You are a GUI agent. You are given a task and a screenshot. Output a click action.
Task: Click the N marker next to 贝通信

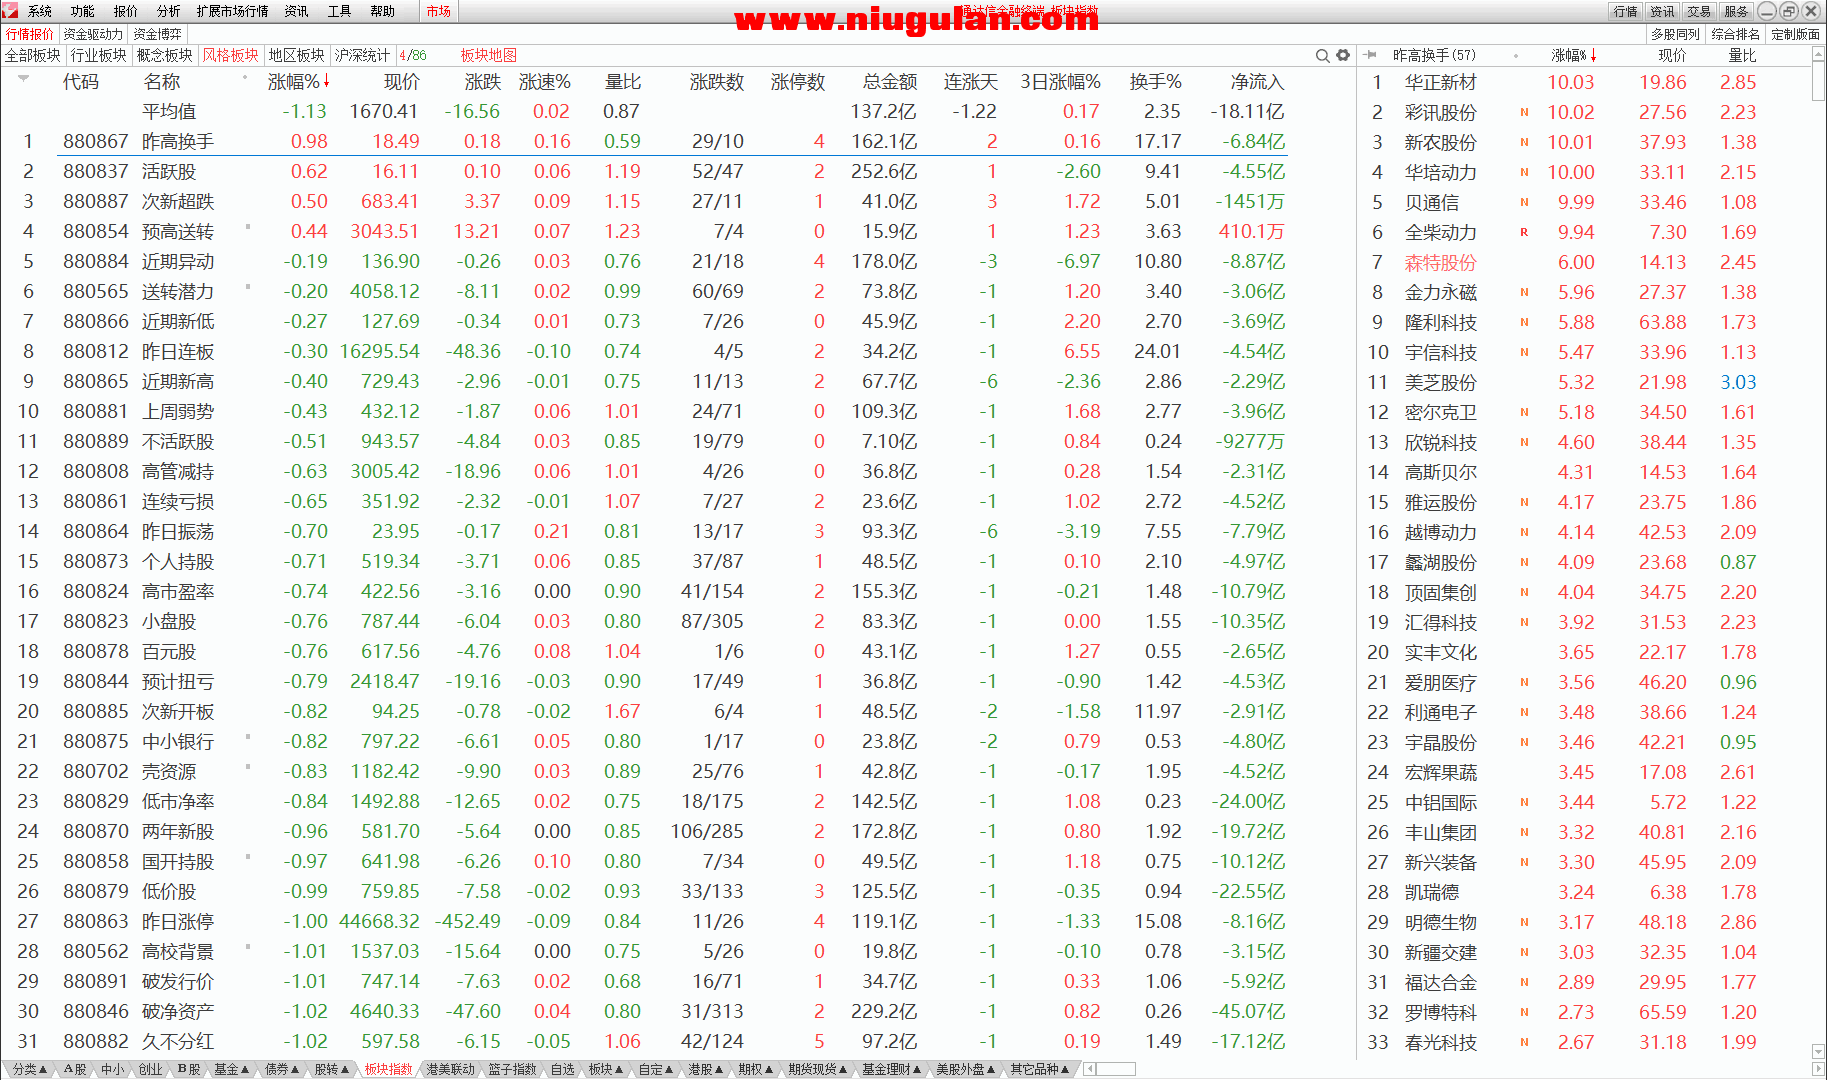[1524, 202]
